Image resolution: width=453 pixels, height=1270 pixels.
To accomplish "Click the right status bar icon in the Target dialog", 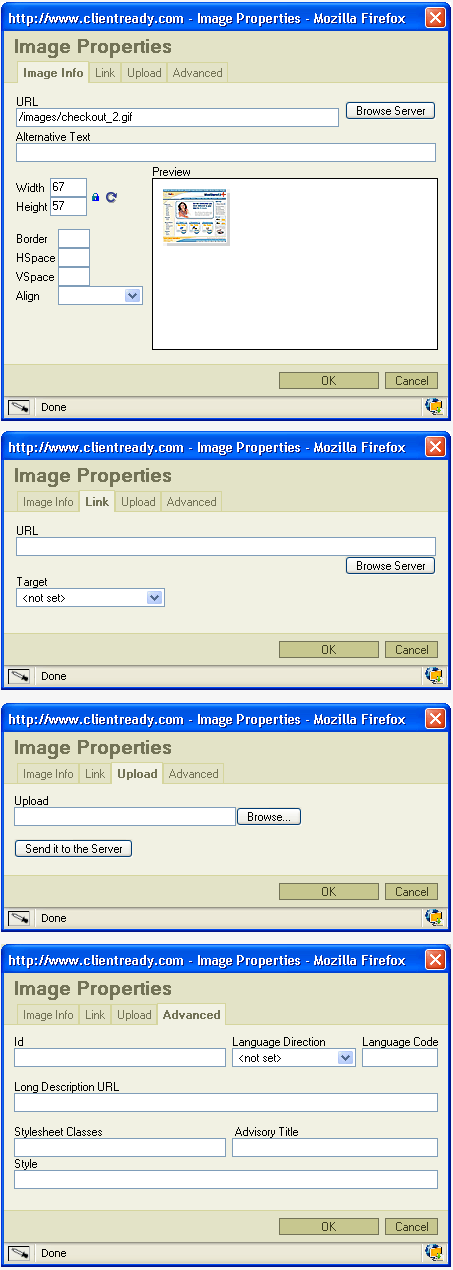I will 434,676.
